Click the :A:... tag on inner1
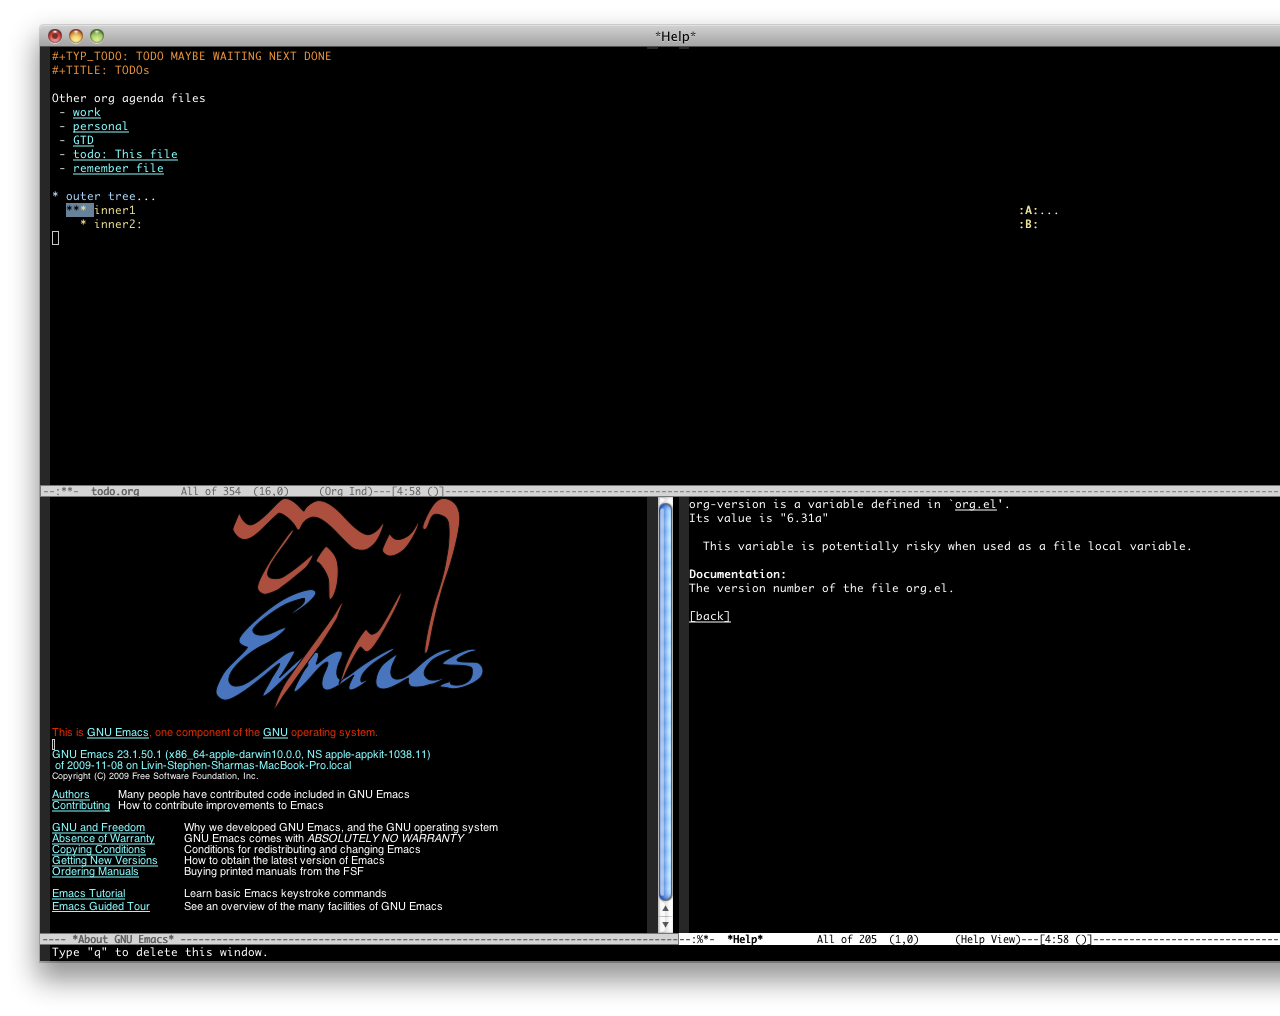1280x1016 pixels. pos(1039,210)
